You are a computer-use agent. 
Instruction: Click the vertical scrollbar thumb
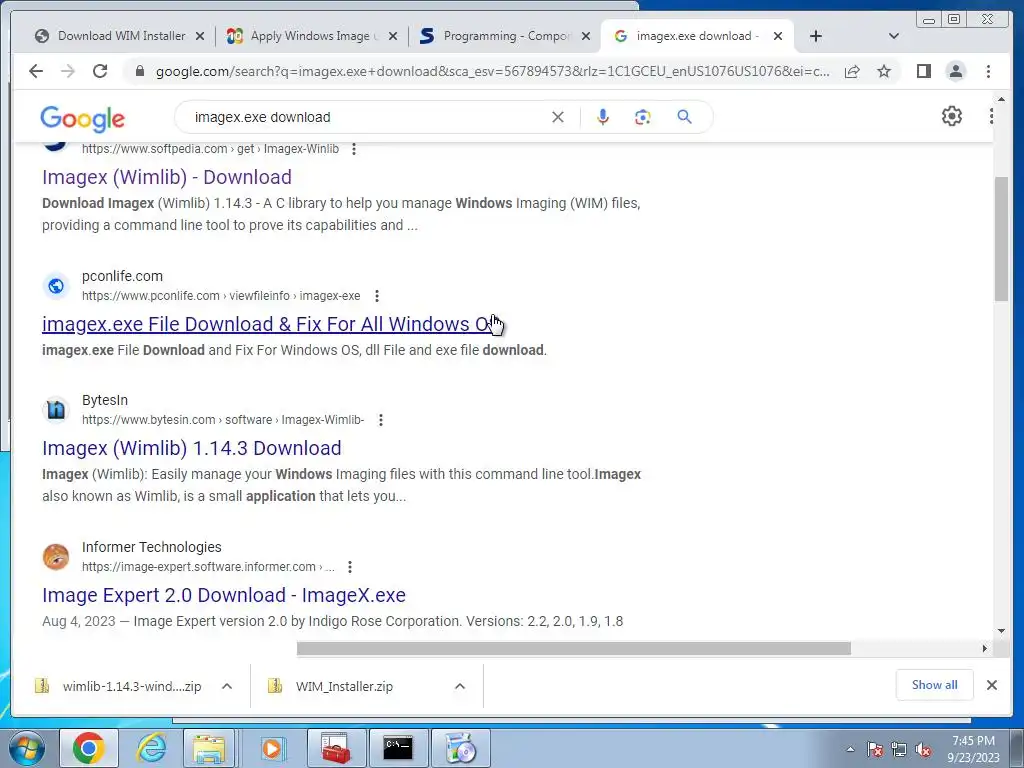click(1001, 238)
